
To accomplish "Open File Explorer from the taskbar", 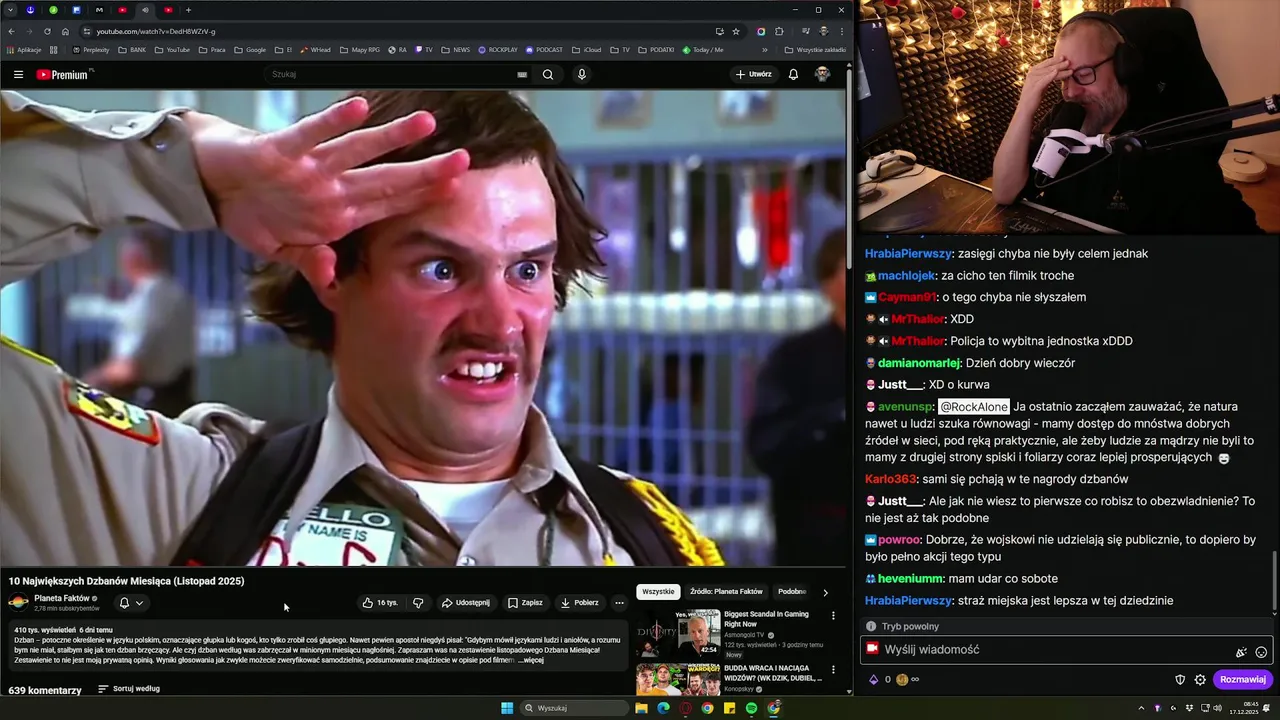I will (641, 708).
